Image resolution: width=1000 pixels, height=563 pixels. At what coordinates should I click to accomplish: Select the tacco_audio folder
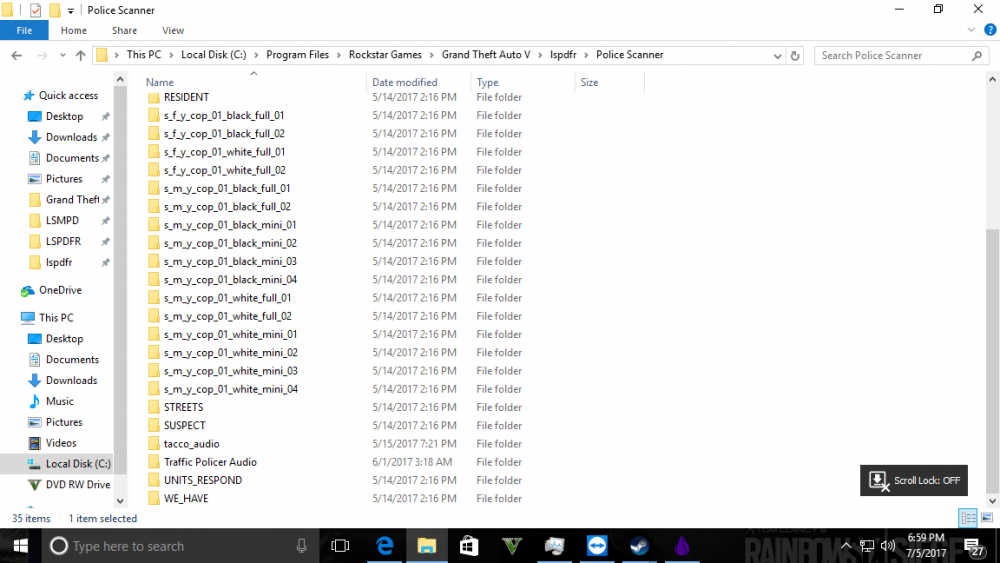191,444
